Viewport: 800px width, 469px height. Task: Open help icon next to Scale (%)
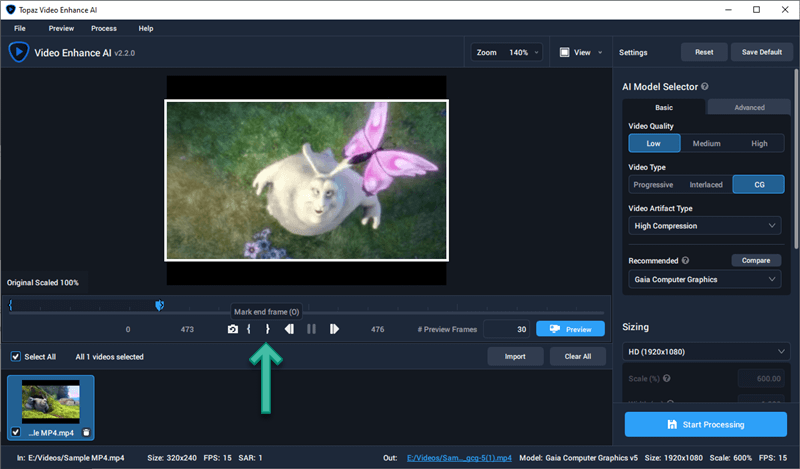point(666,378)
